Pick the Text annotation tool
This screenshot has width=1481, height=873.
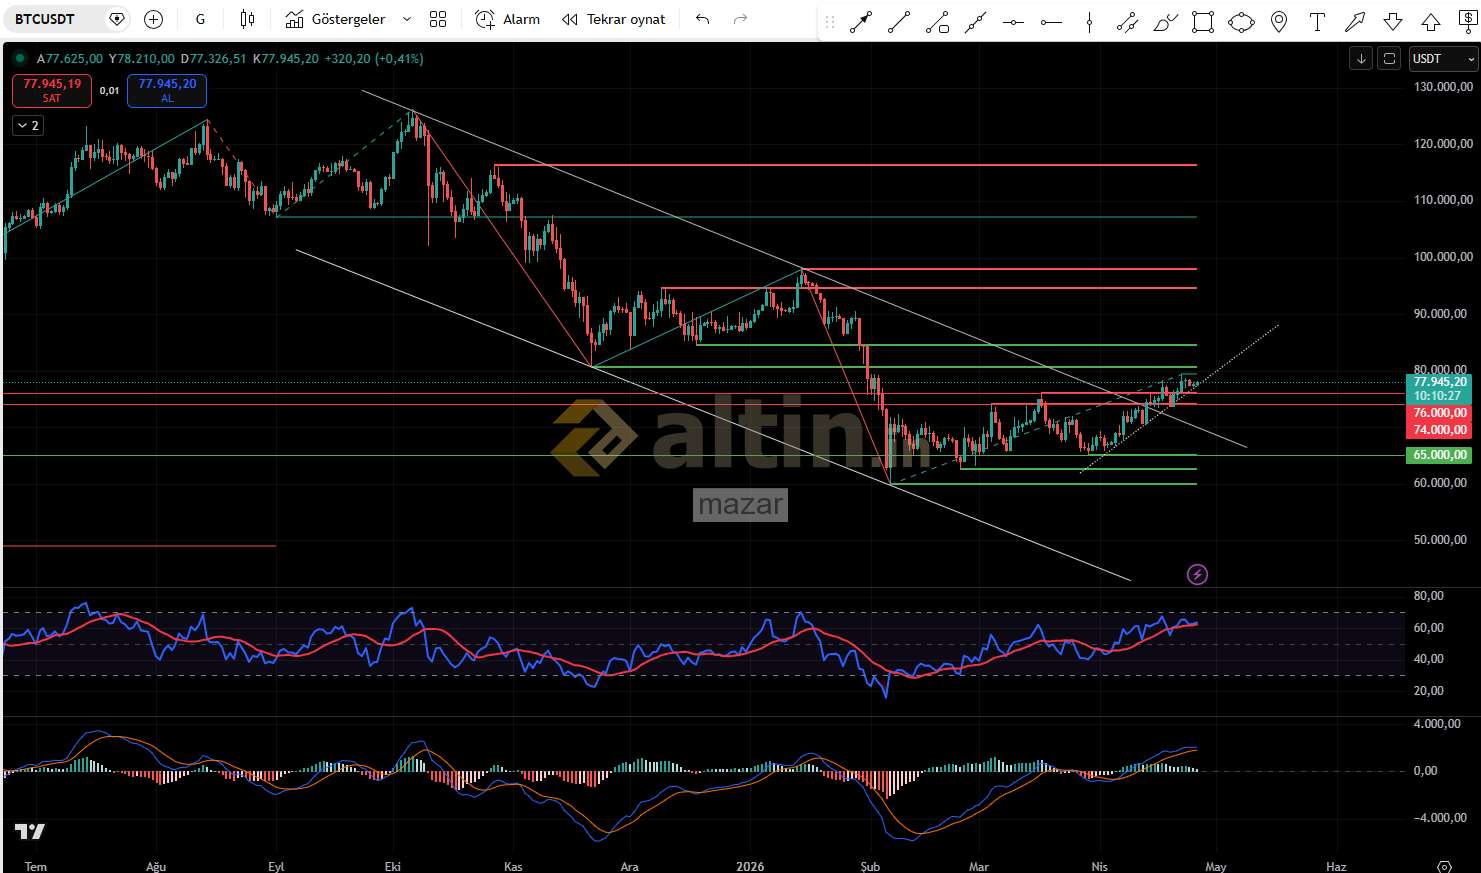[1317, 22]
